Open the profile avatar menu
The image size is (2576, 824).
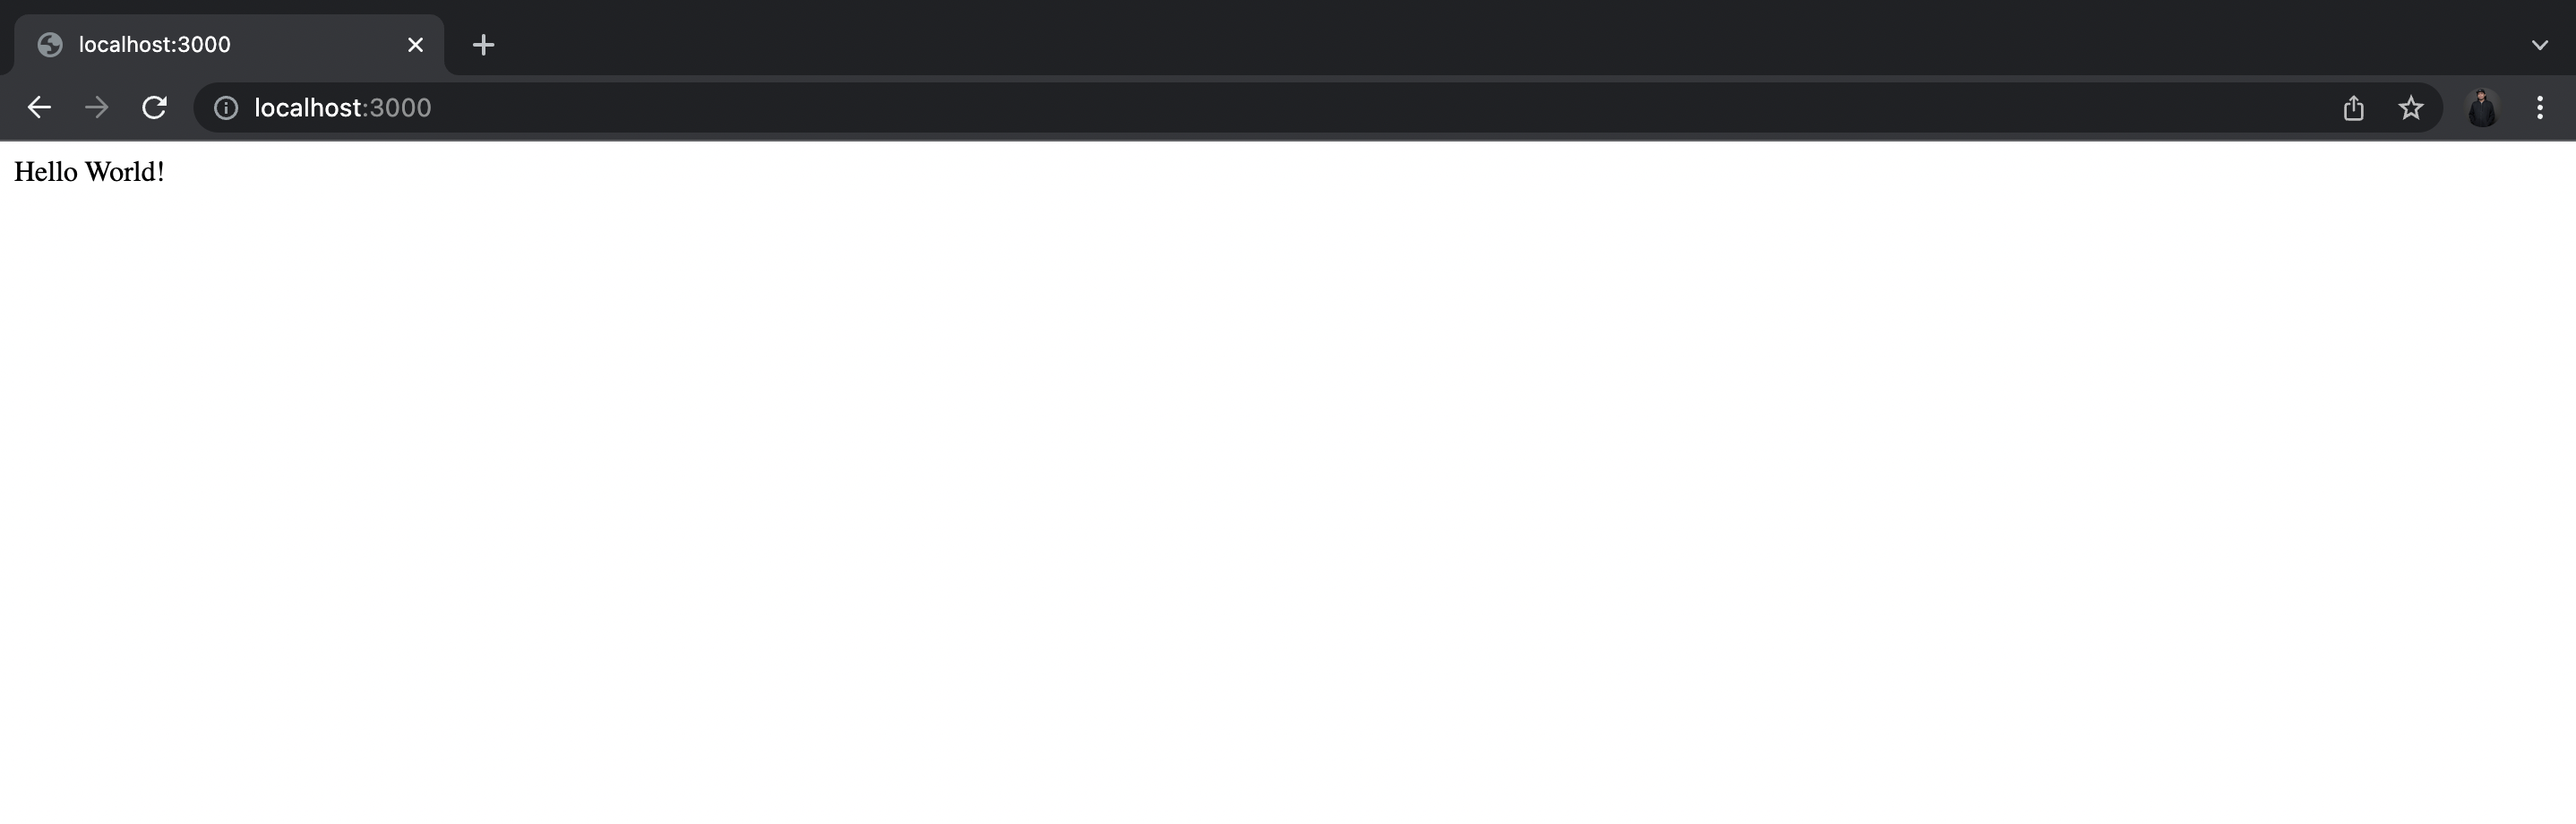point(2482,108)
